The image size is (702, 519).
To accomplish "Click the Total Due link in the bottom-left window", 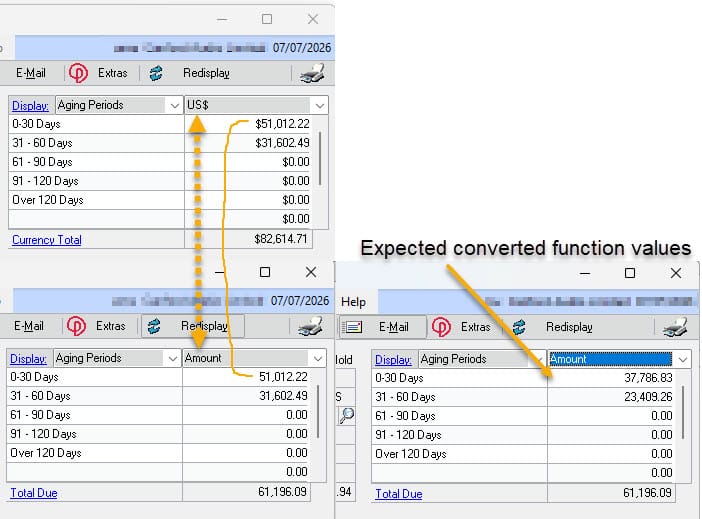I will click(34, 493).
